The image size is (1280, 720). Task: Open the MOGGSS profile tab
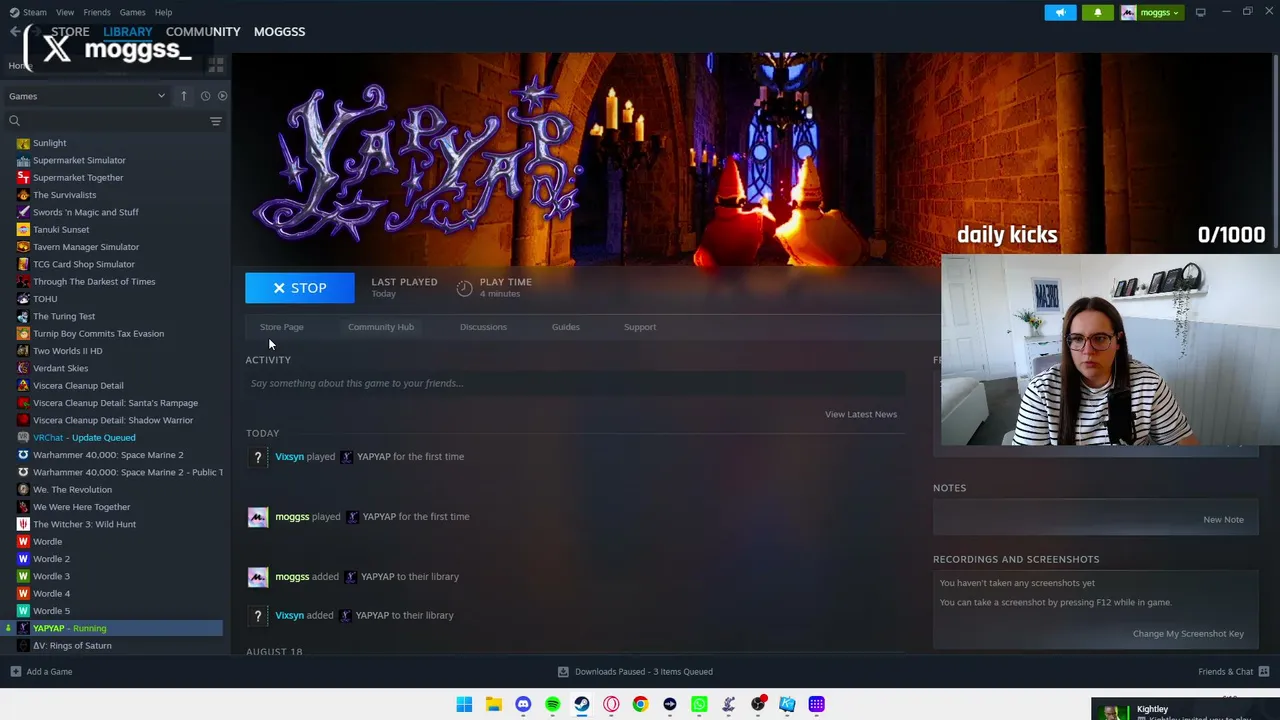click(279, 32)
